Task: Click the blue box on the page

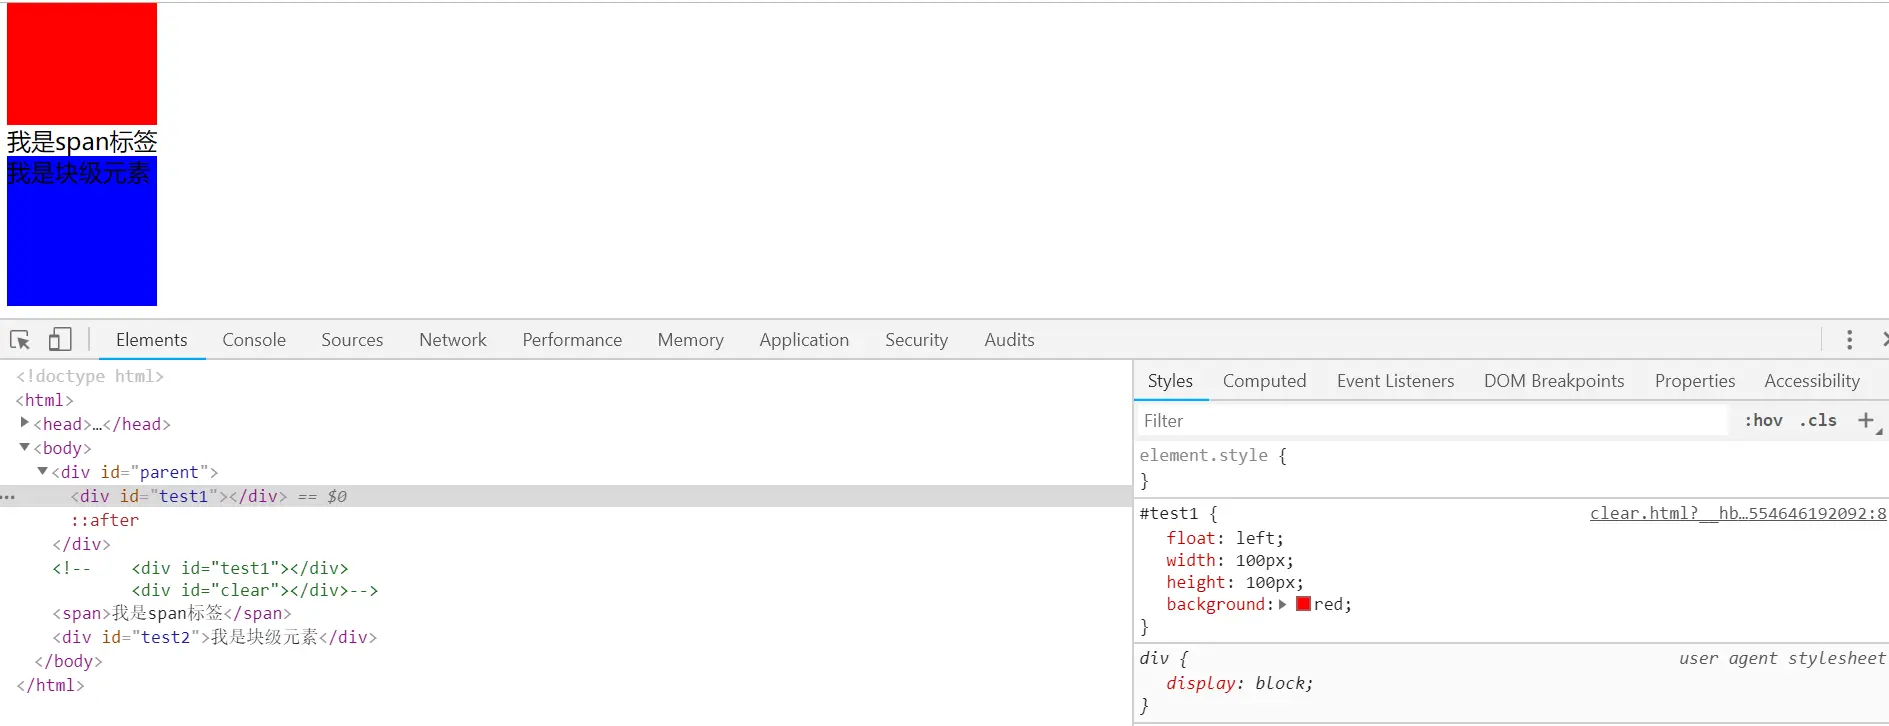Action: 82,231
